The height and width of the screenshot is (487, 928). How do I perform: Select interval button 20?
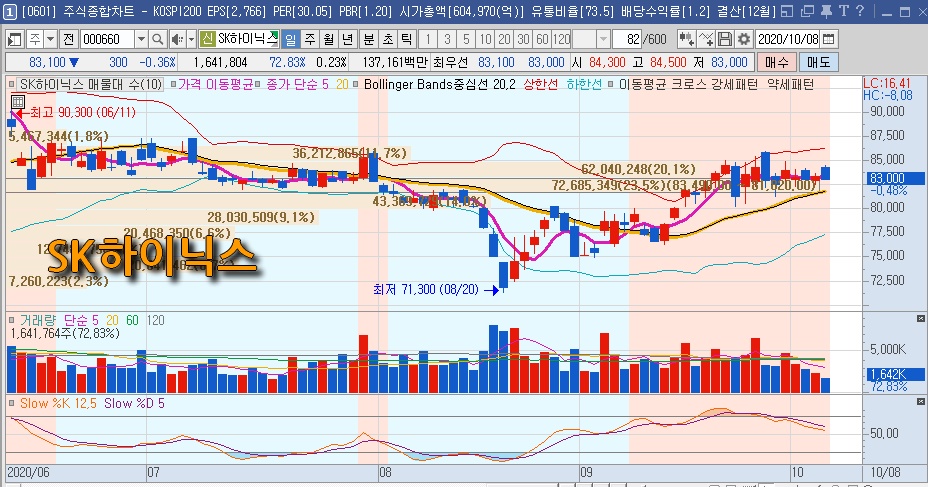click(504, 40)
